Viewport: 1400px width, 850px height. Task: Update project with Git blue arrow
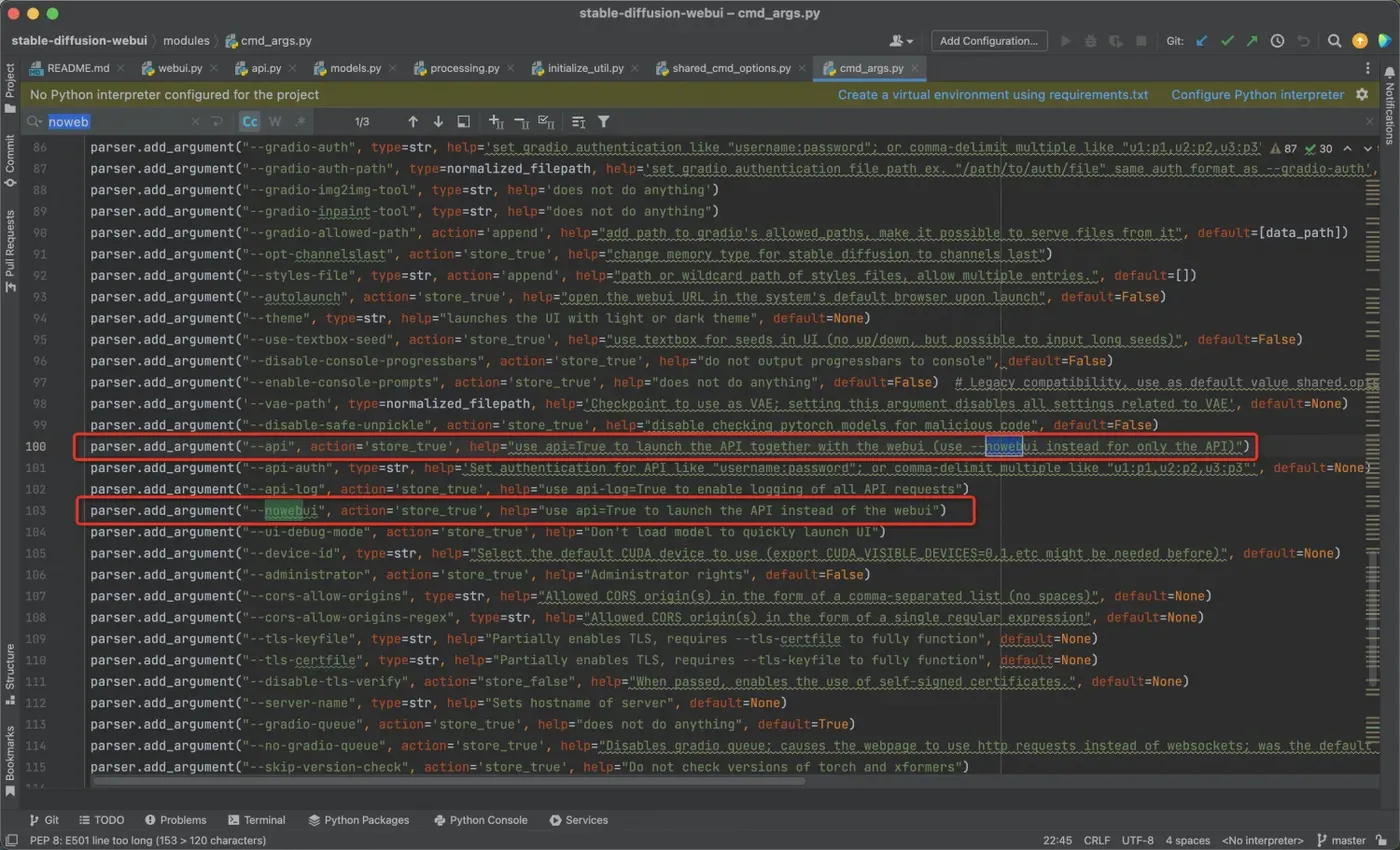tap(1202, 41)
